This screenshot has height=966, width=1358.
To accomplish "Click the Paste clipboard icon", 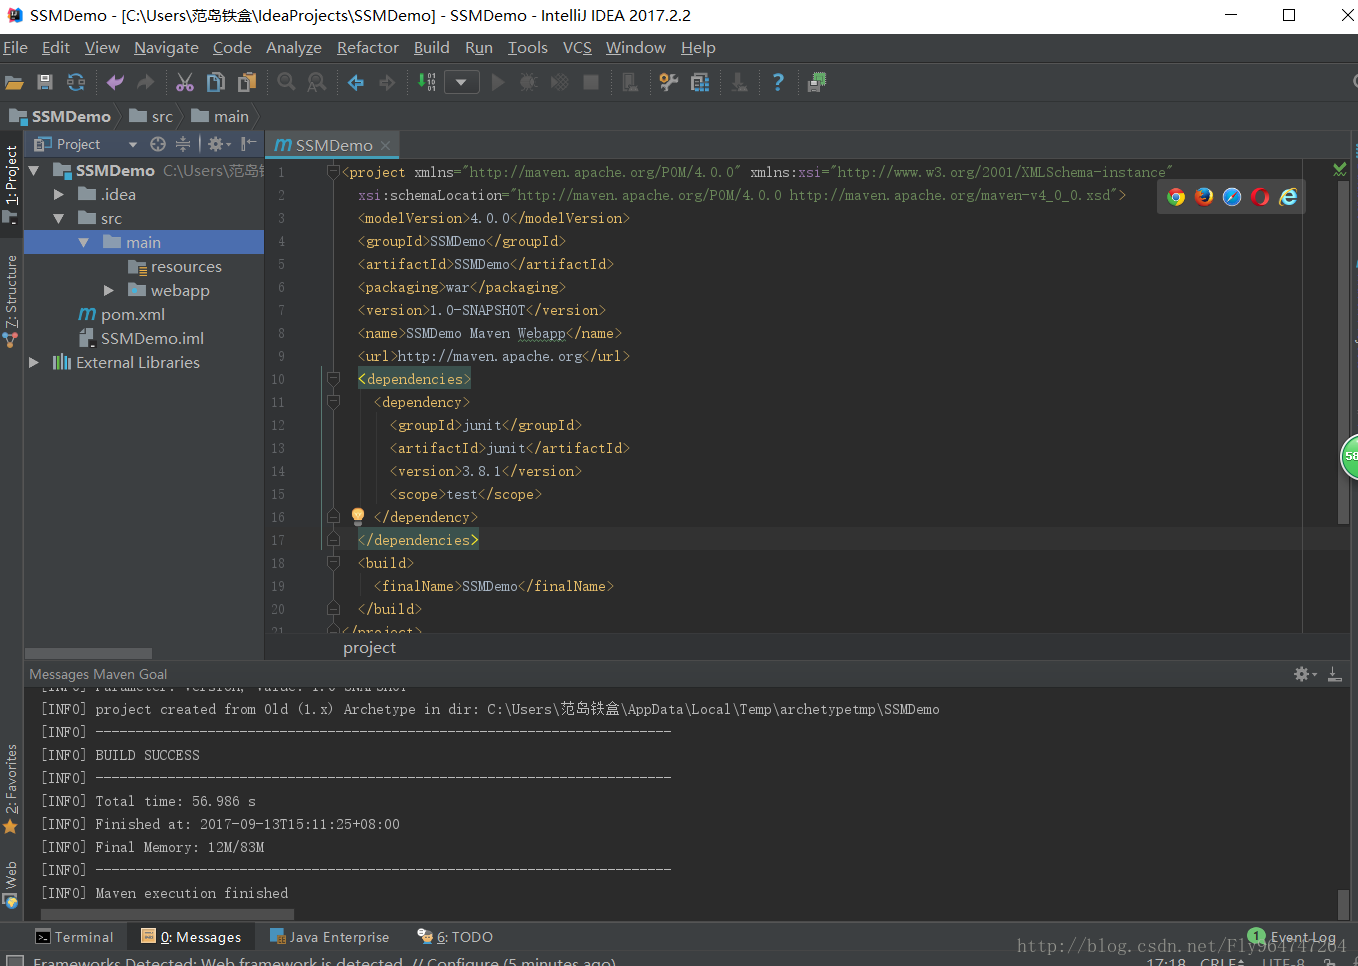I will coord(247,83).
